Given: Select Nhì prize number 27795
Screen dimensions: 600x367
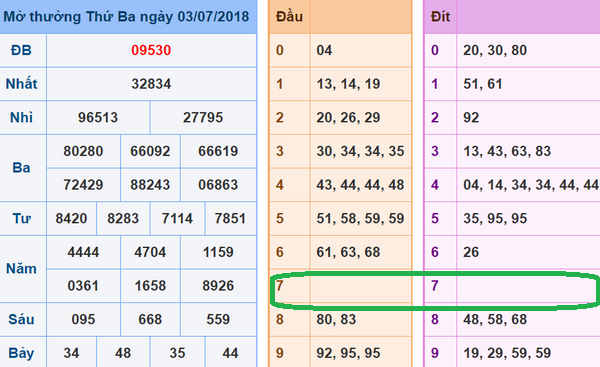Looking at the screenshot, I should click(203, 117).
